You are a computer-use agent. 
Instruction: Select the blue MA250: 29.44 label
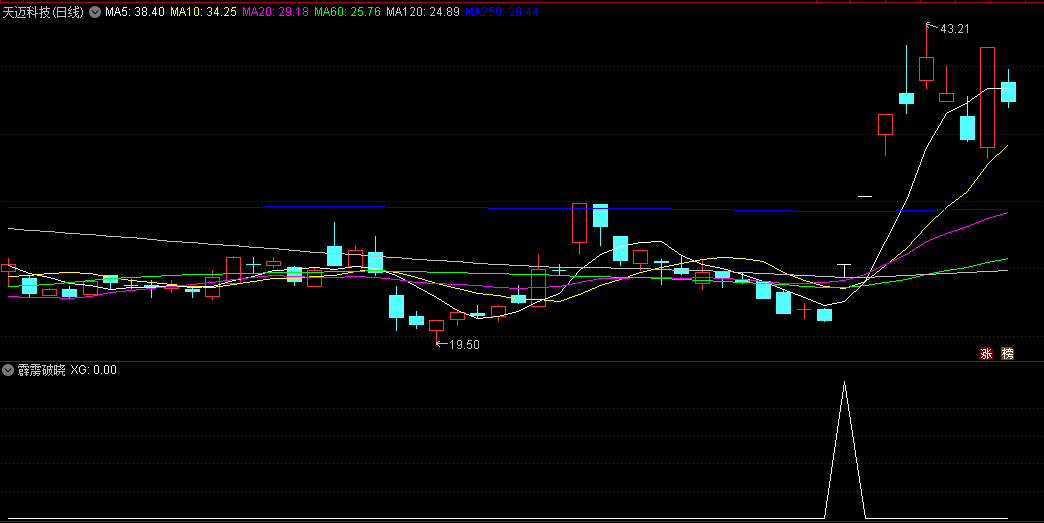coord(501,12)
